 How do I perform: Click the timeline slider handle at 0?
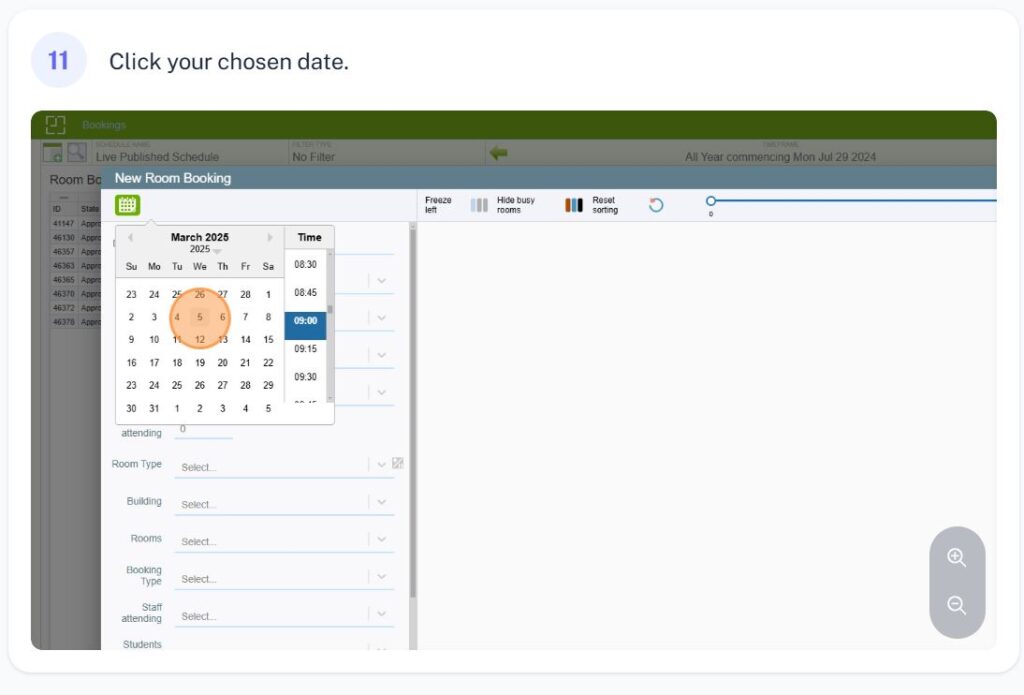click(711, 201)
